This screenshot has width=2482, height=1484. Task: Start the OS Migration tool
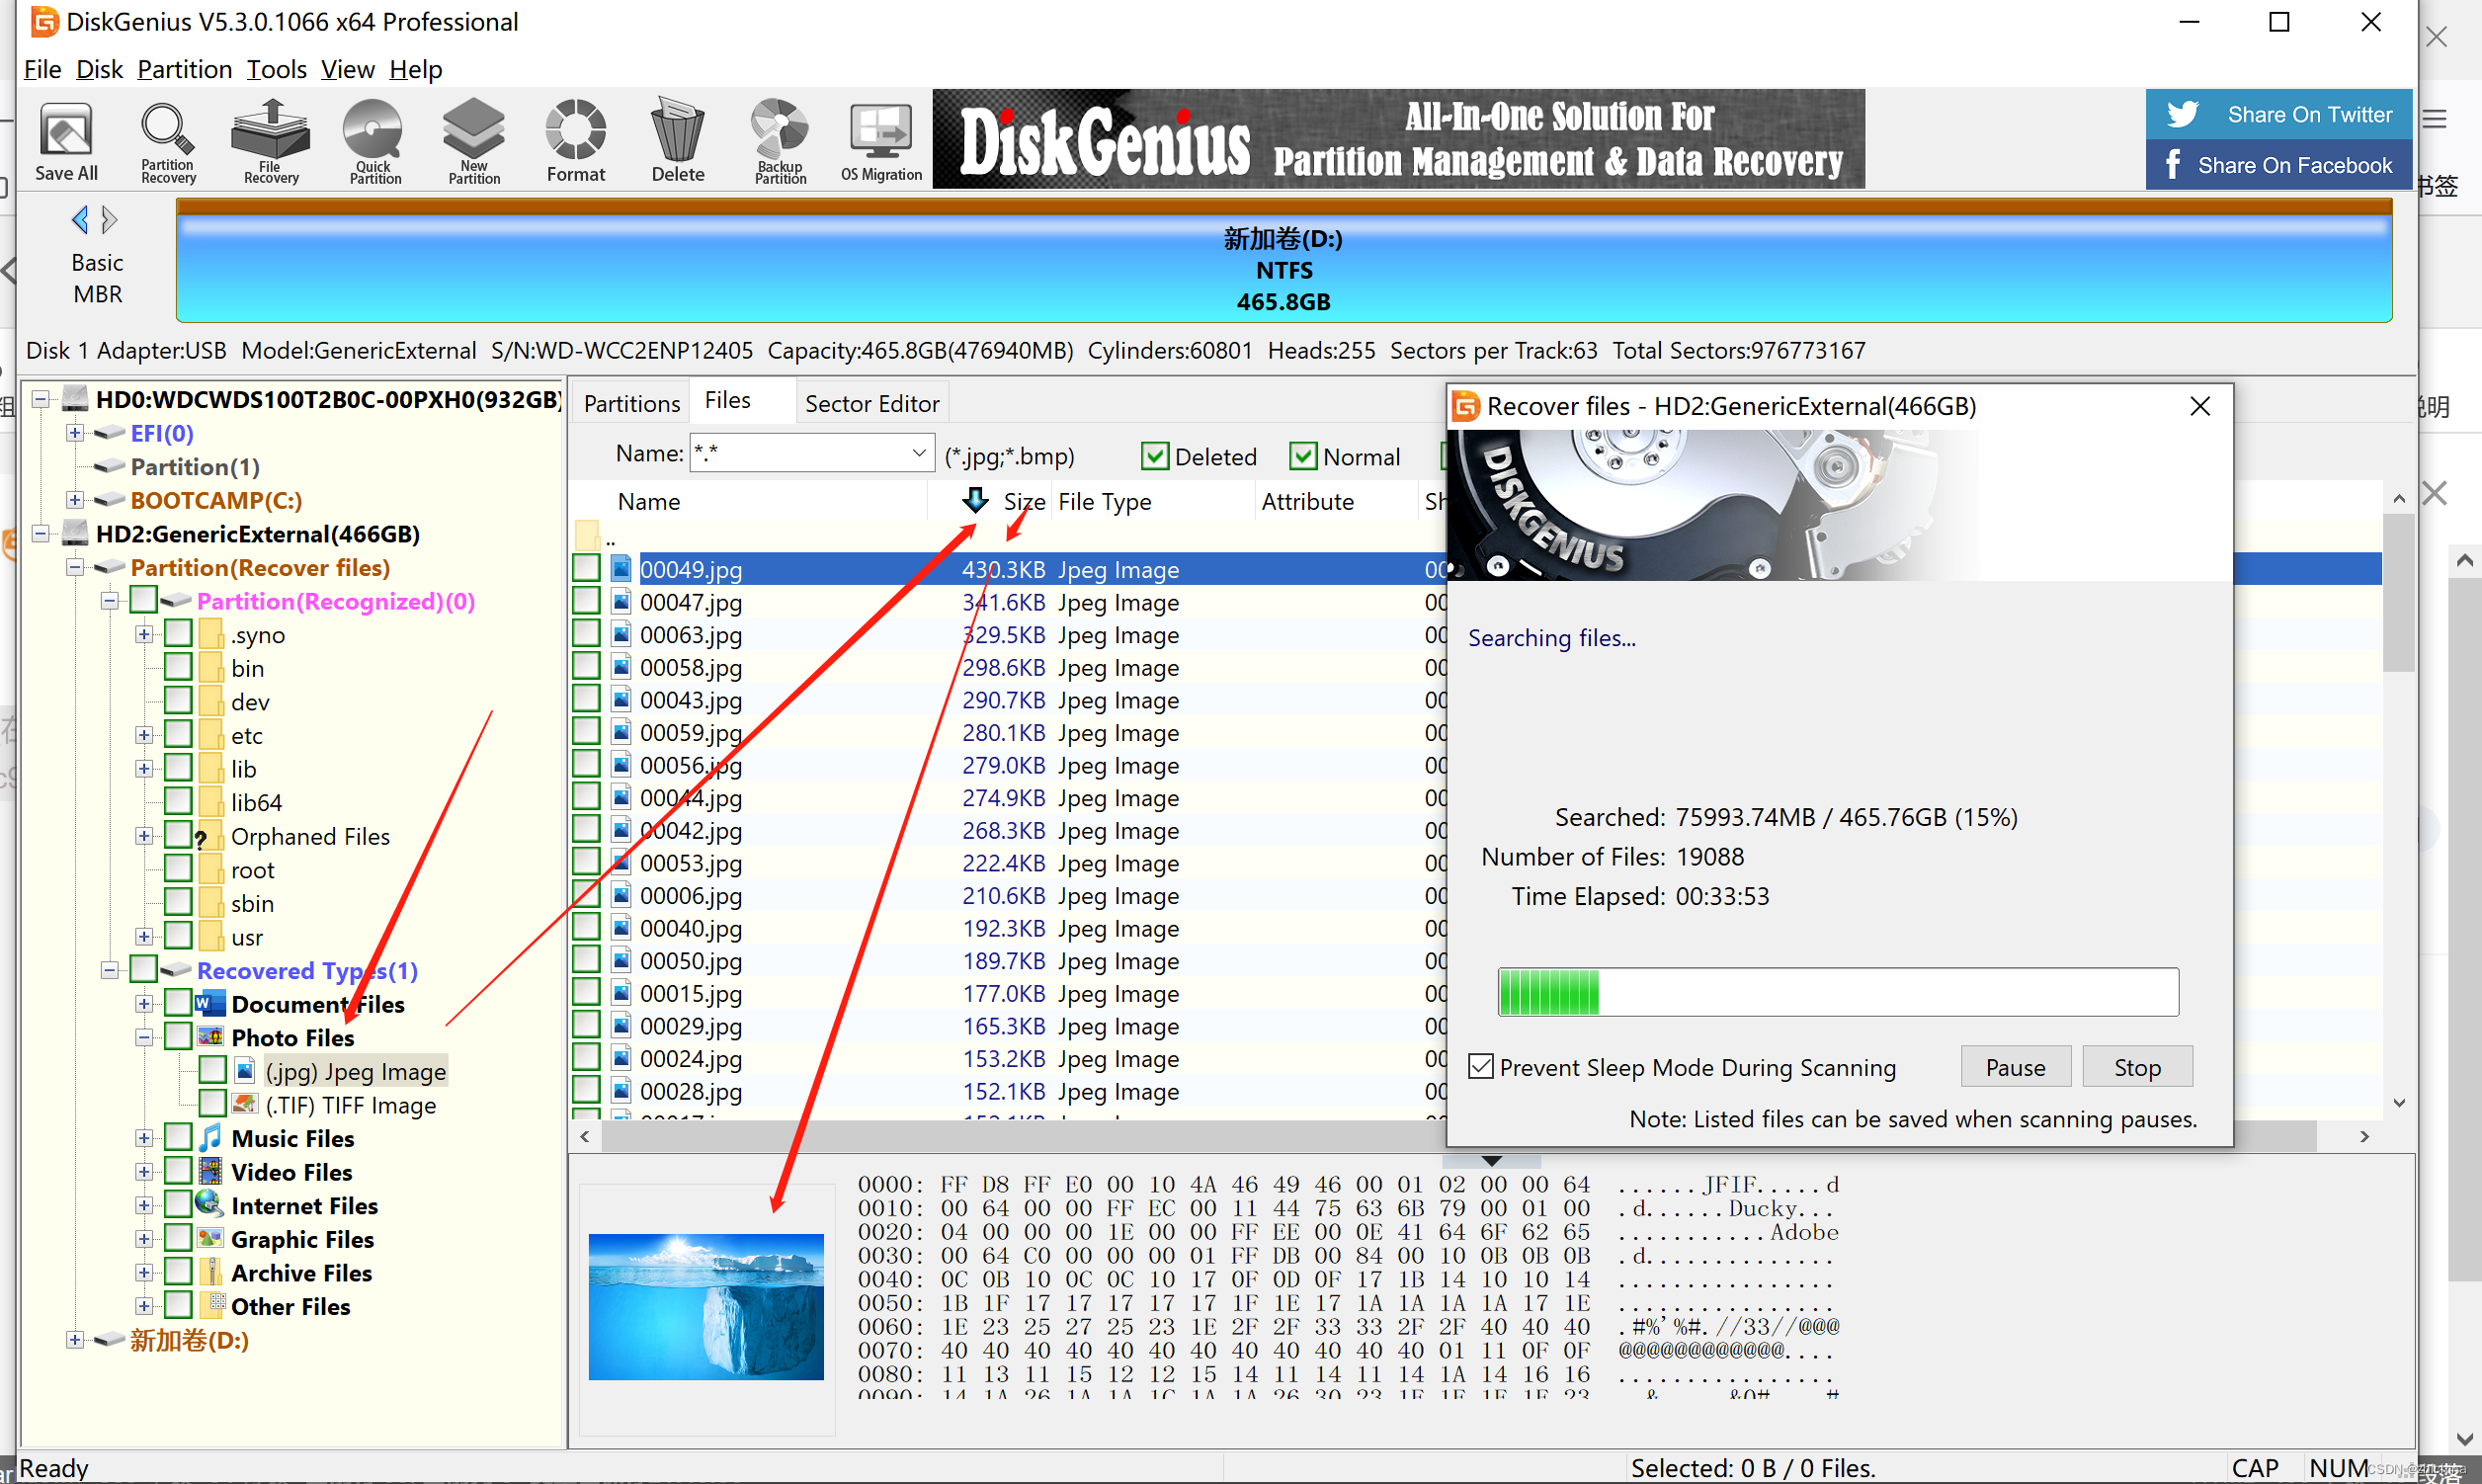[881, 141]
